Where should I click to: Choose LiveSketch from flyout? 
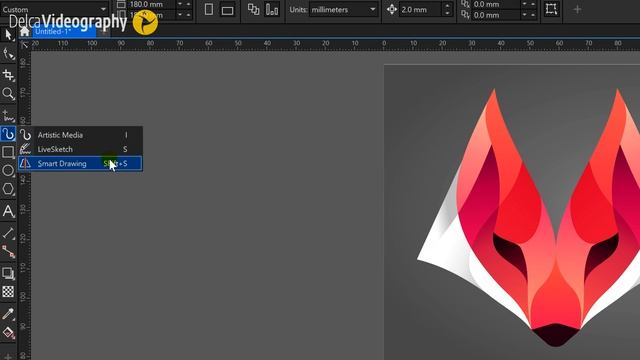coord(80,149)
